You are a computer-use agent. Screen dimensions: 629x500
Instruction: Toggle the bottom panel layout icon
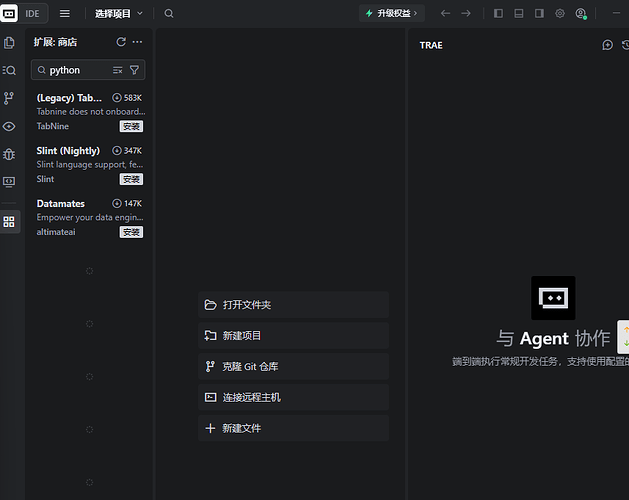coord(519,14)
